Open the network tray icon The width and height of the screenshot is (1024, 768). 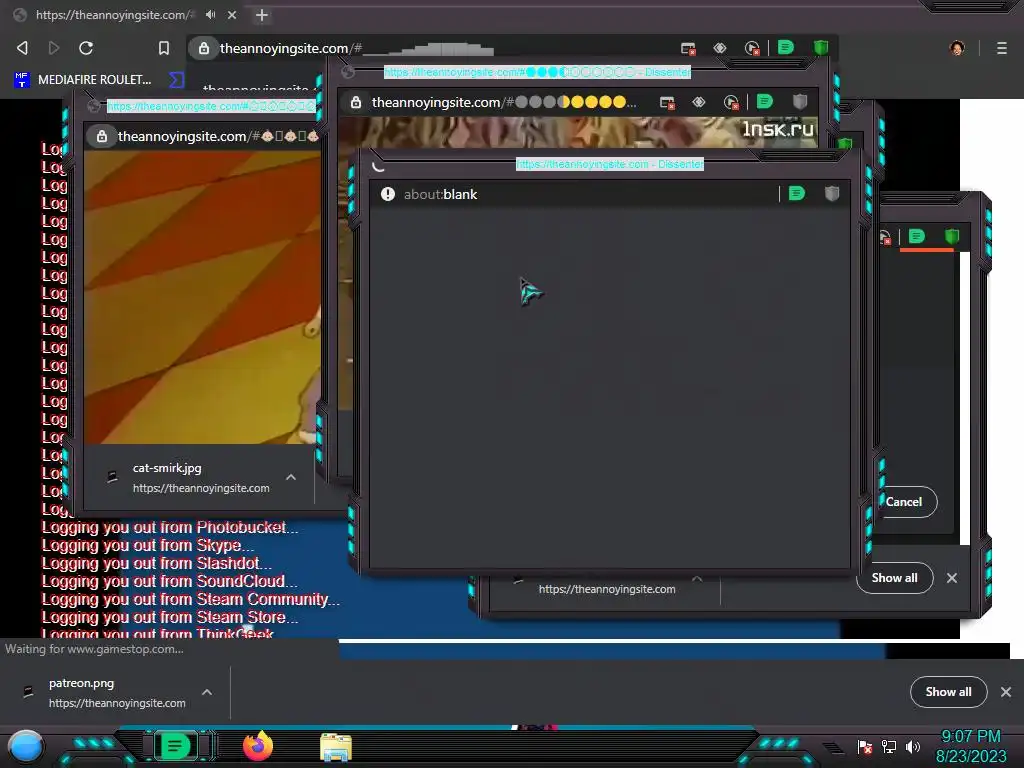click(889, 747)
